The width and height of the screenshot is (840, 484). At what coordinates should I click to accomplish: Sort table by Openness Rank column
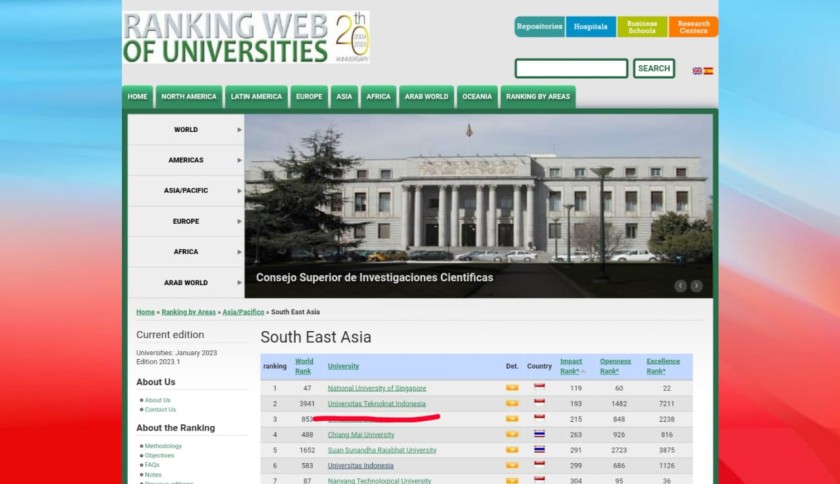[x=615, y=366]
